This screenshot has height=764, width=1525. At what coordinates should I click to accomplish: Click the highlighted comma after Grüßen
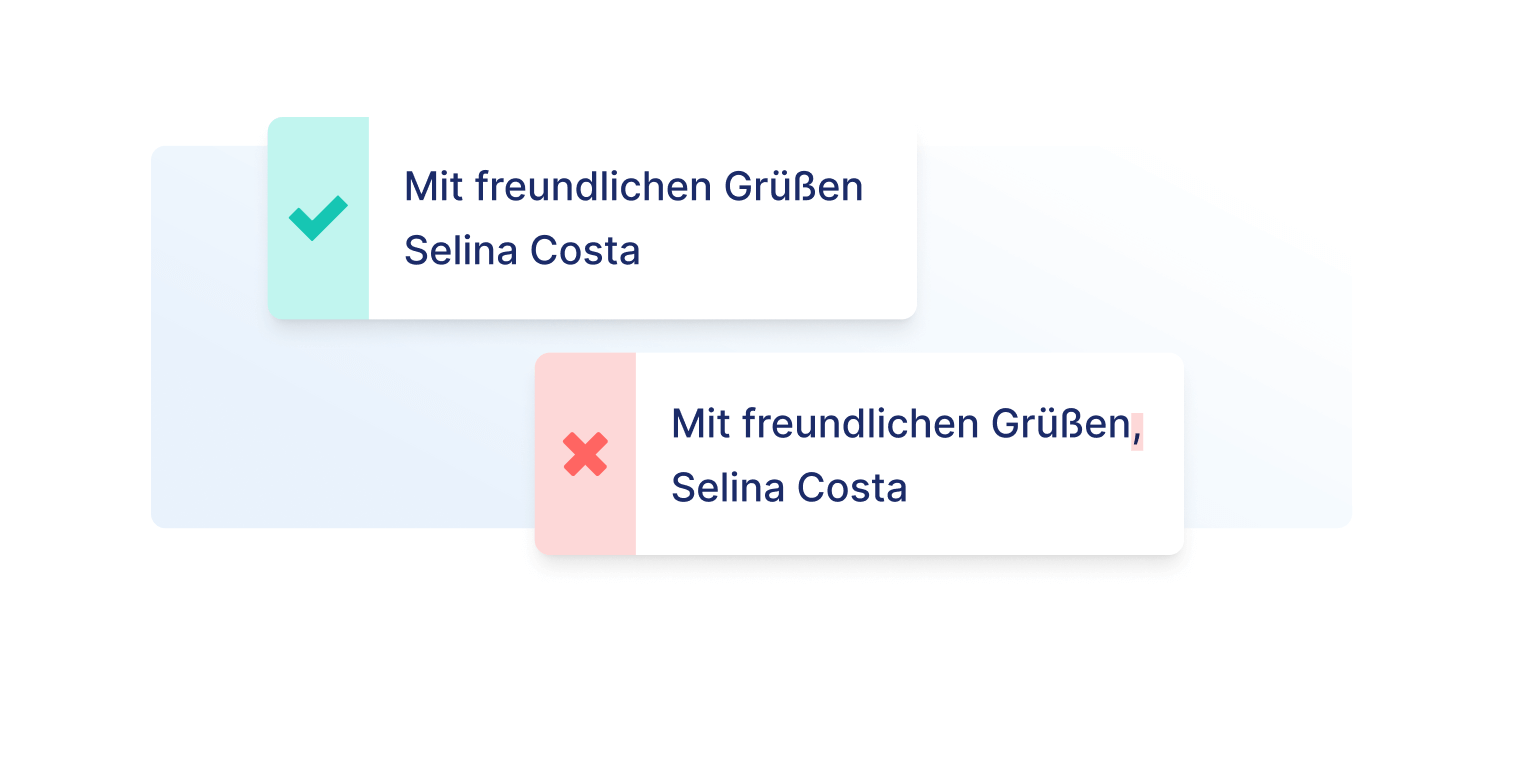[x=1137, y=430]
